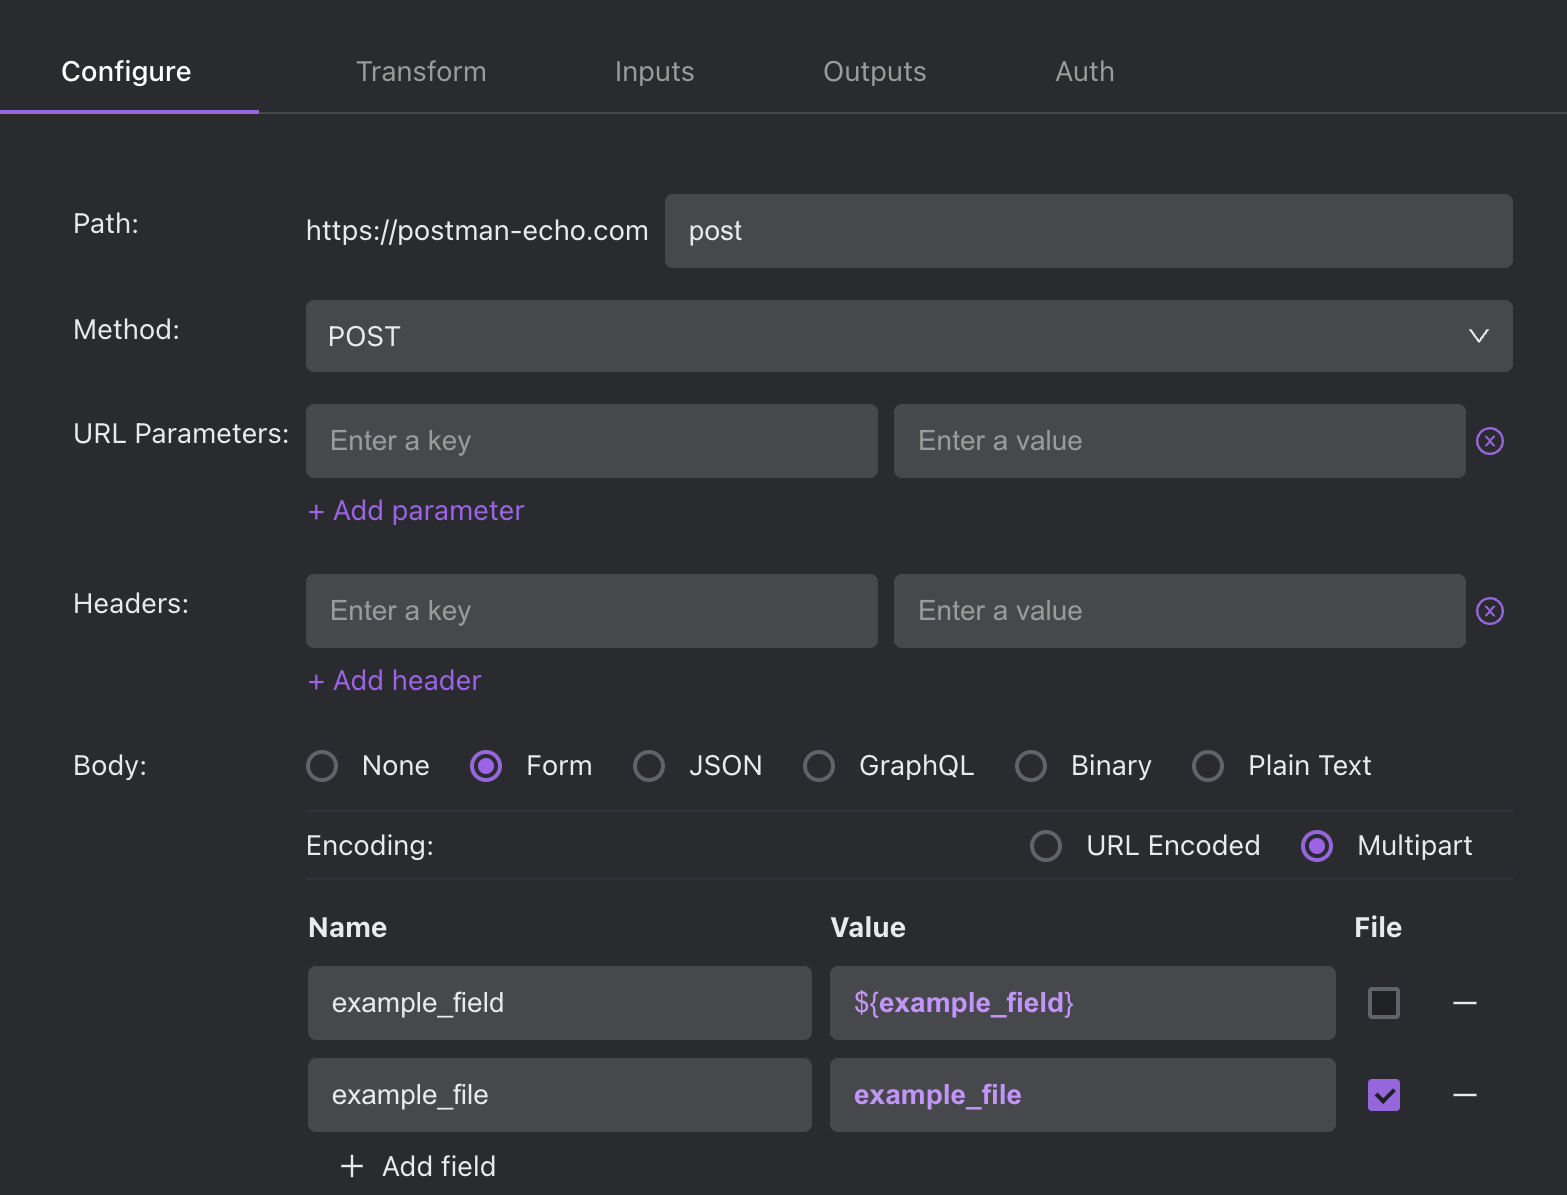Screen dimensions: 1567x1195
Task: Select GraphQL body type
Action: click(x=819, y=766)
